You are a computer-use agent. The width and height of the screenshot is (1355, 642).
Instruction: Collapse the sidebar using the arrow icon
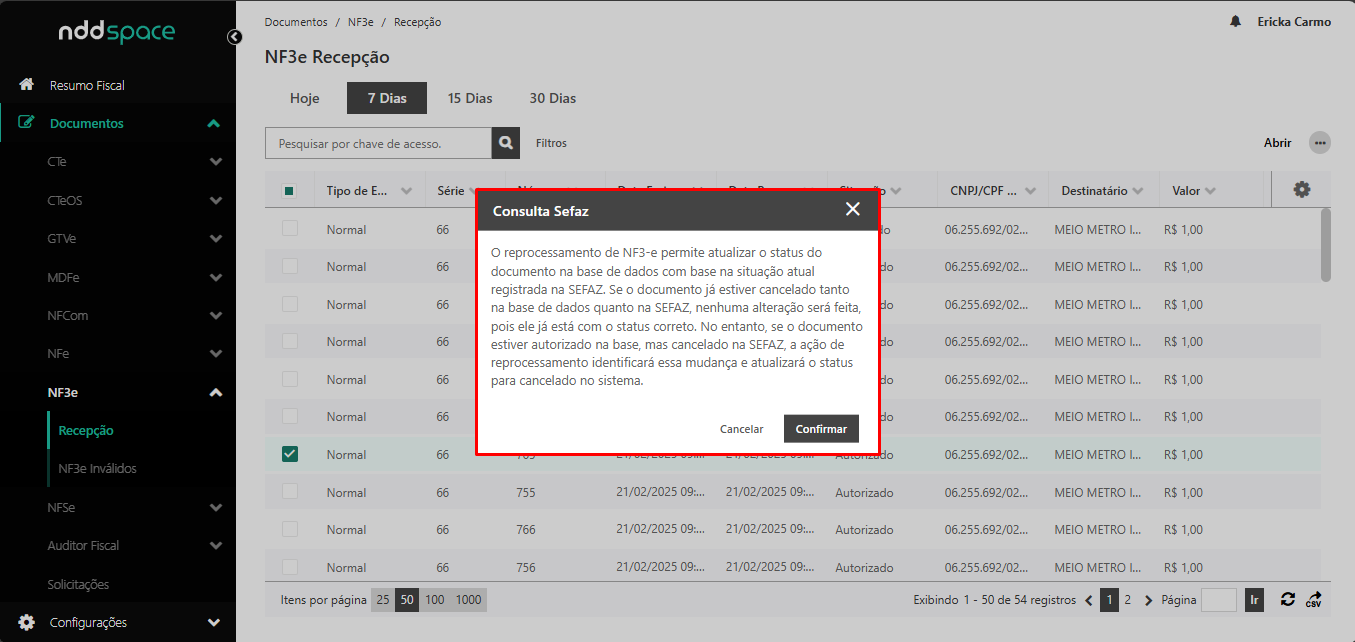click(235, 37)
